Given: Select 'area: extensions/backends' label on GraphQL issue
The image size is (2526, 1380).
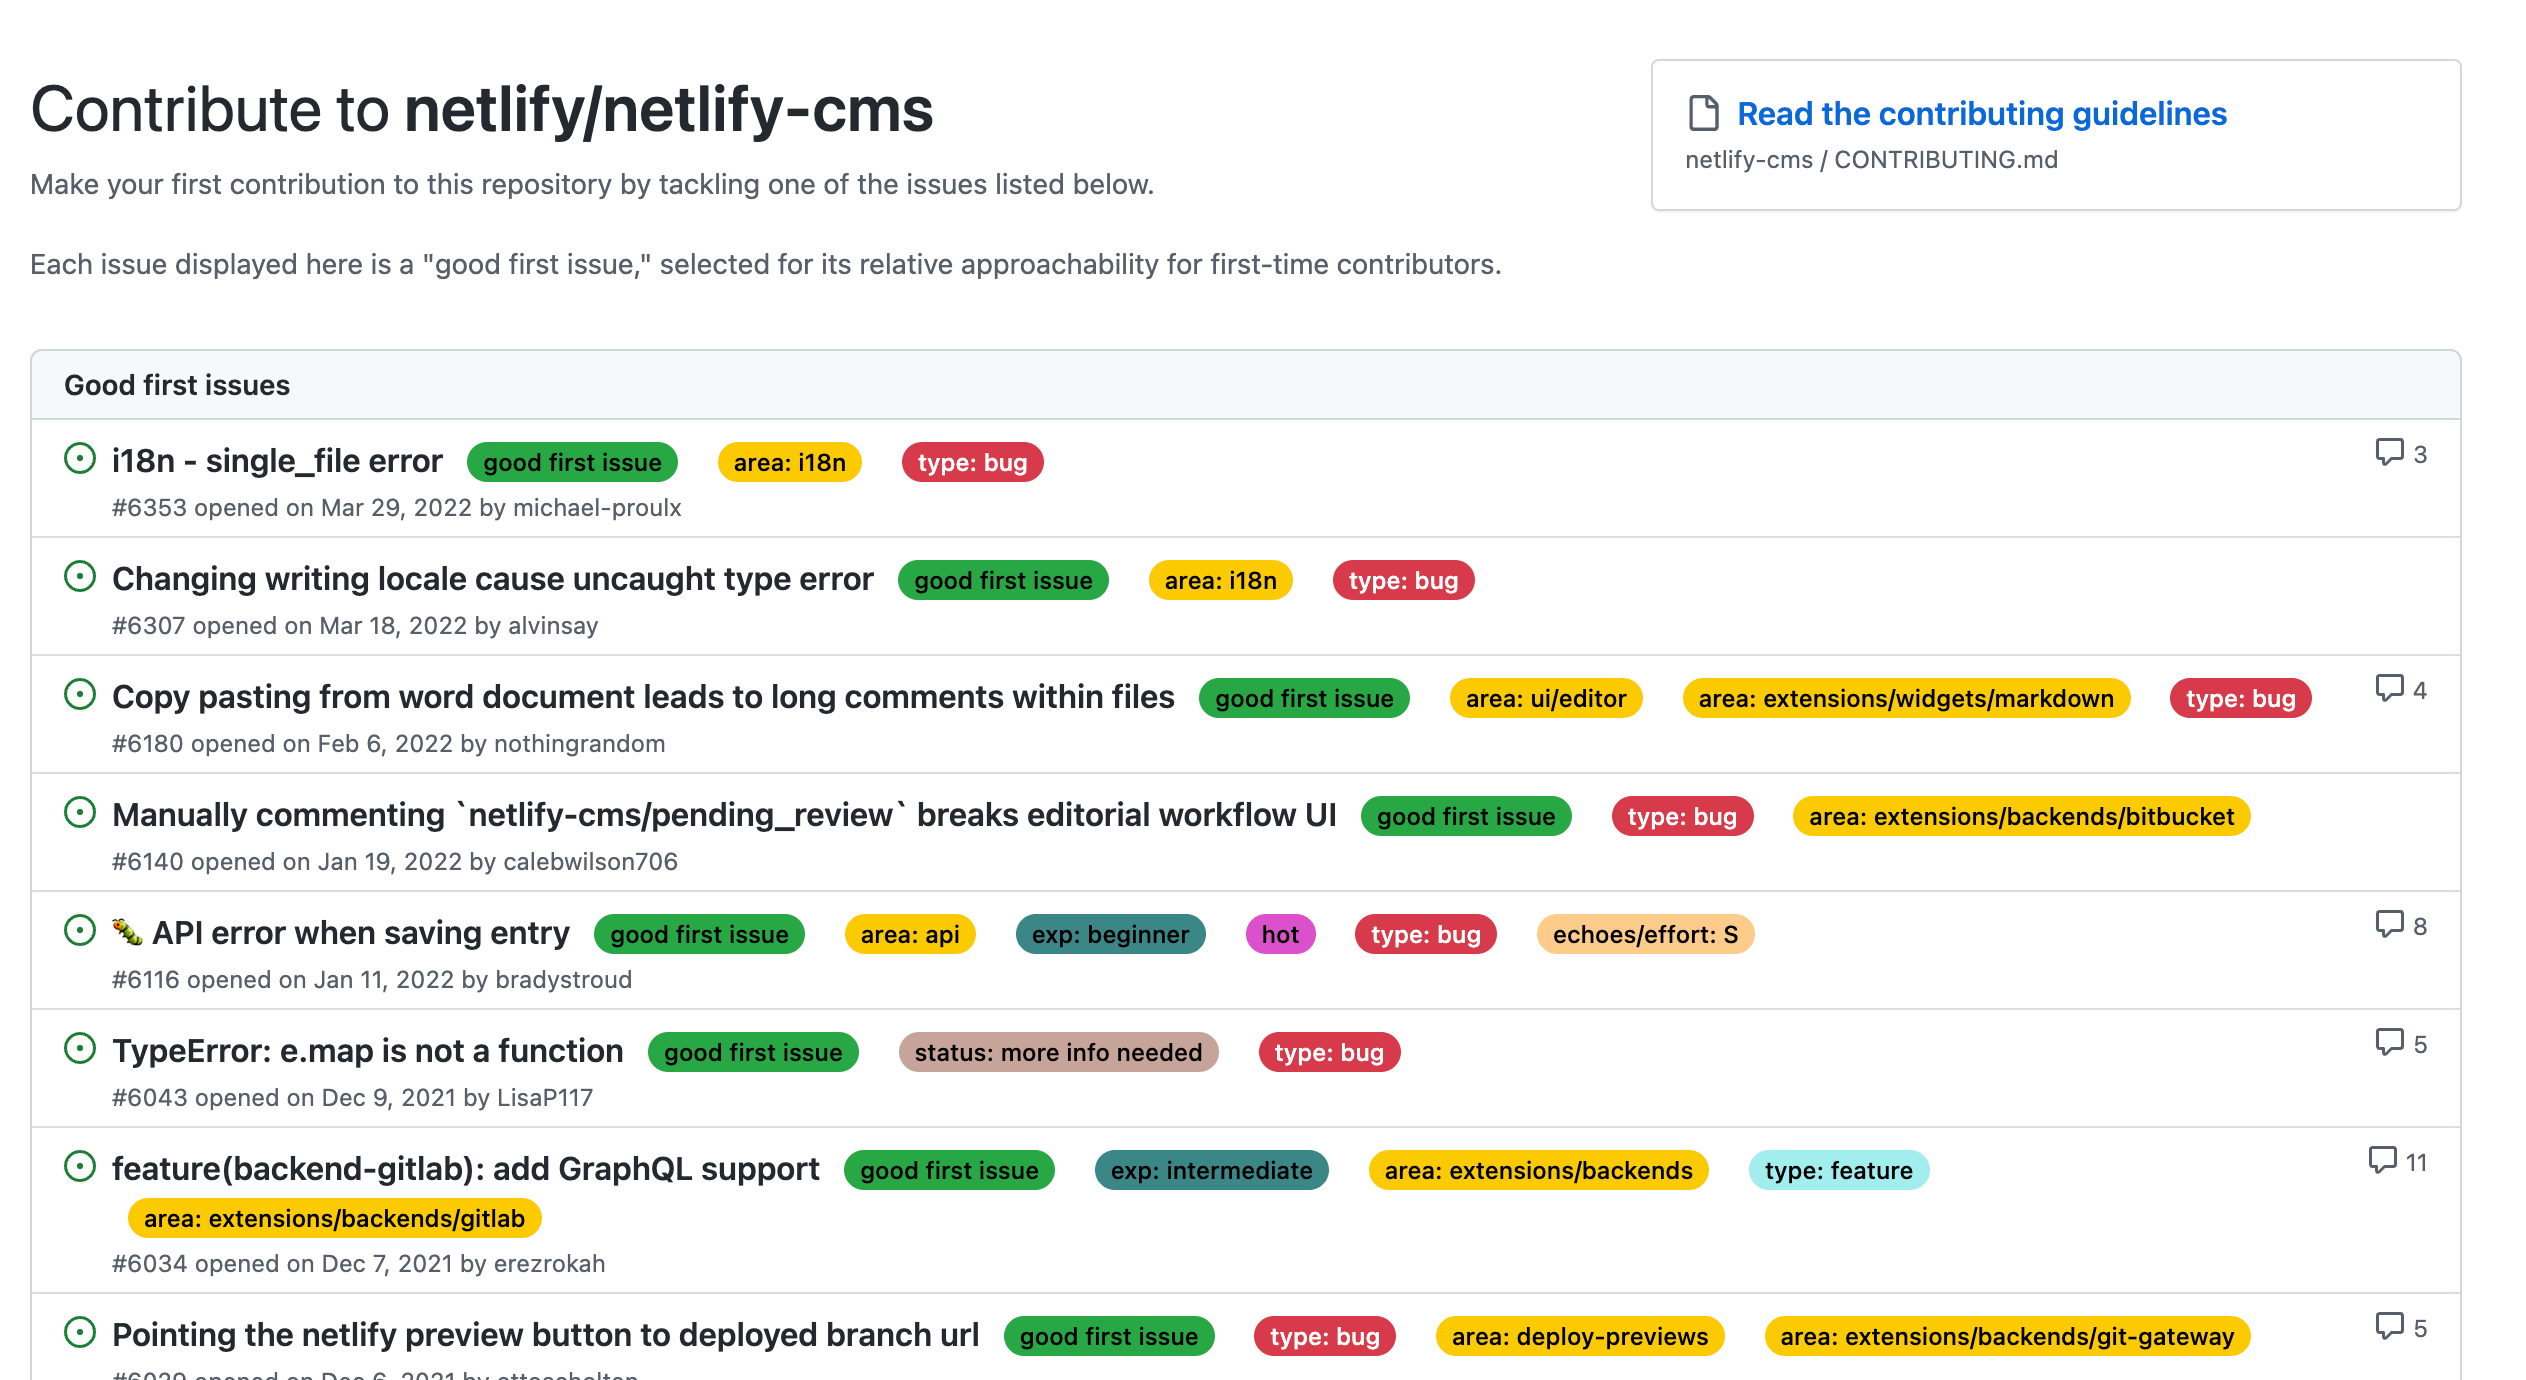Looking at the screenshot, I should 1538,1170.
